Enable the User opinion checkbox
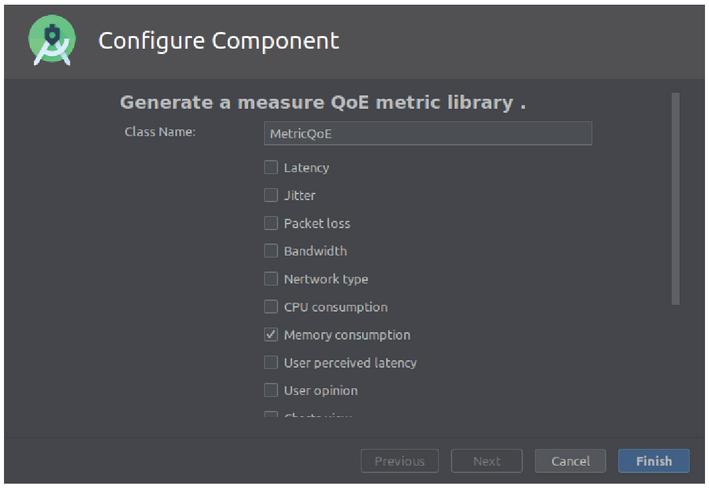This screenshot has height=489, width=709. [x=271, y=391]
